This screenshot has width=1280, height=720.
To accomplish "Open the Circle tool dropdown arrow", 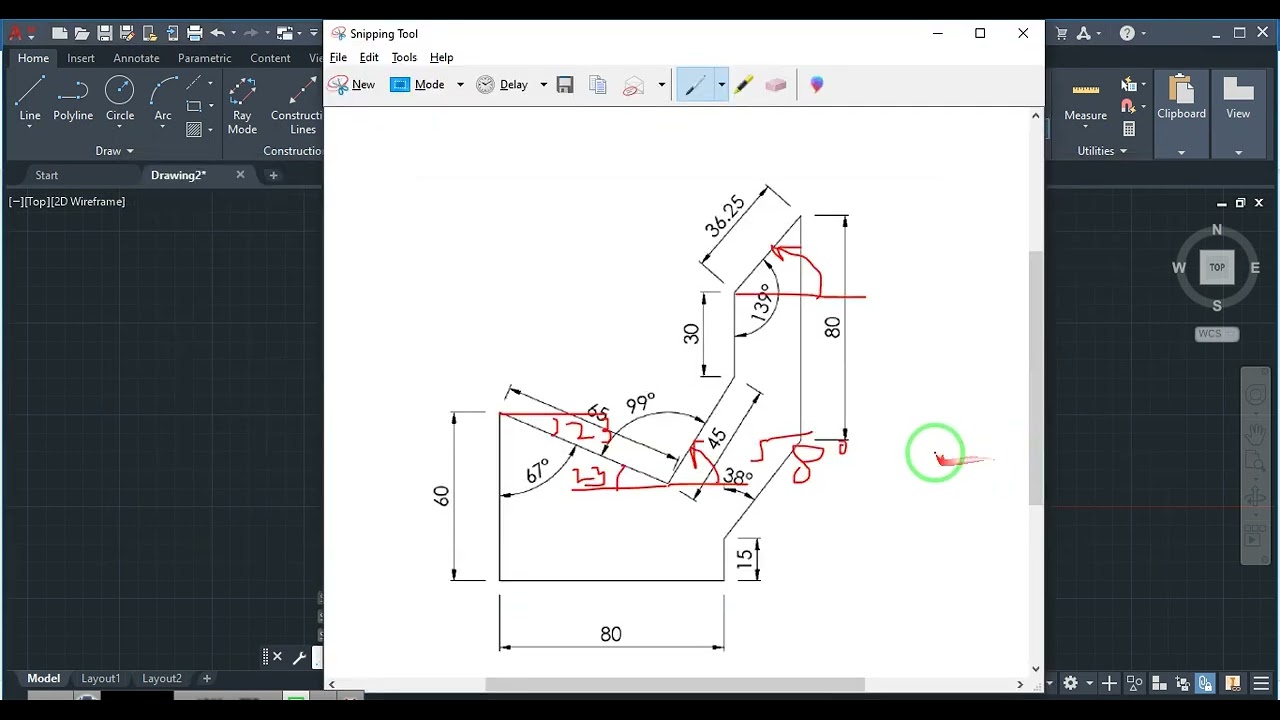I will [120, 128].
